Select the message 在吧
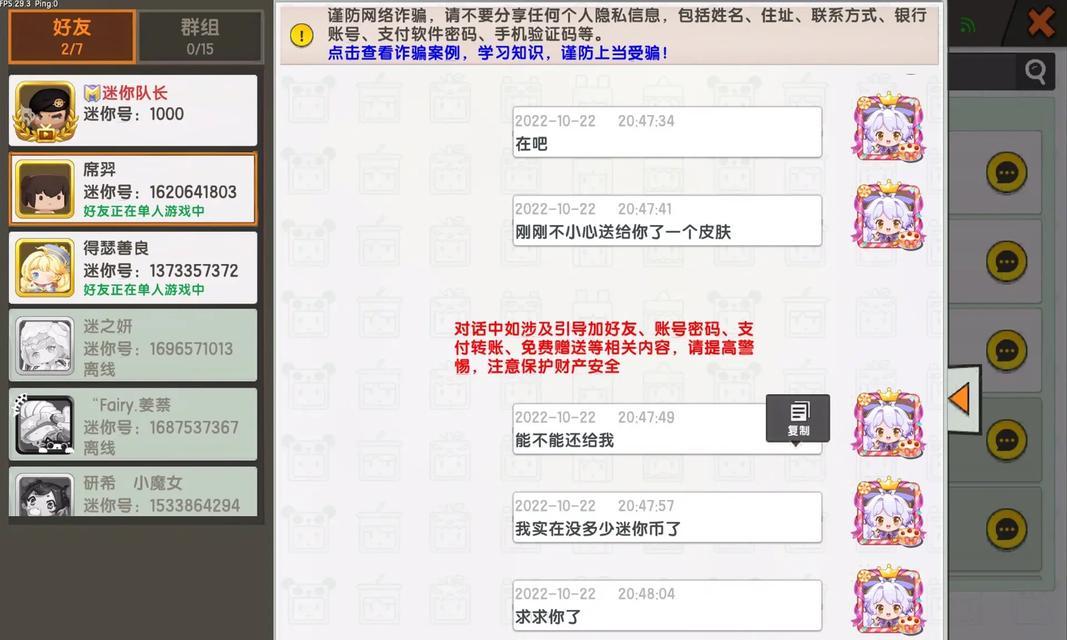Image resolution: width=1067 pixels, height=640 pixels. [667, 132]
